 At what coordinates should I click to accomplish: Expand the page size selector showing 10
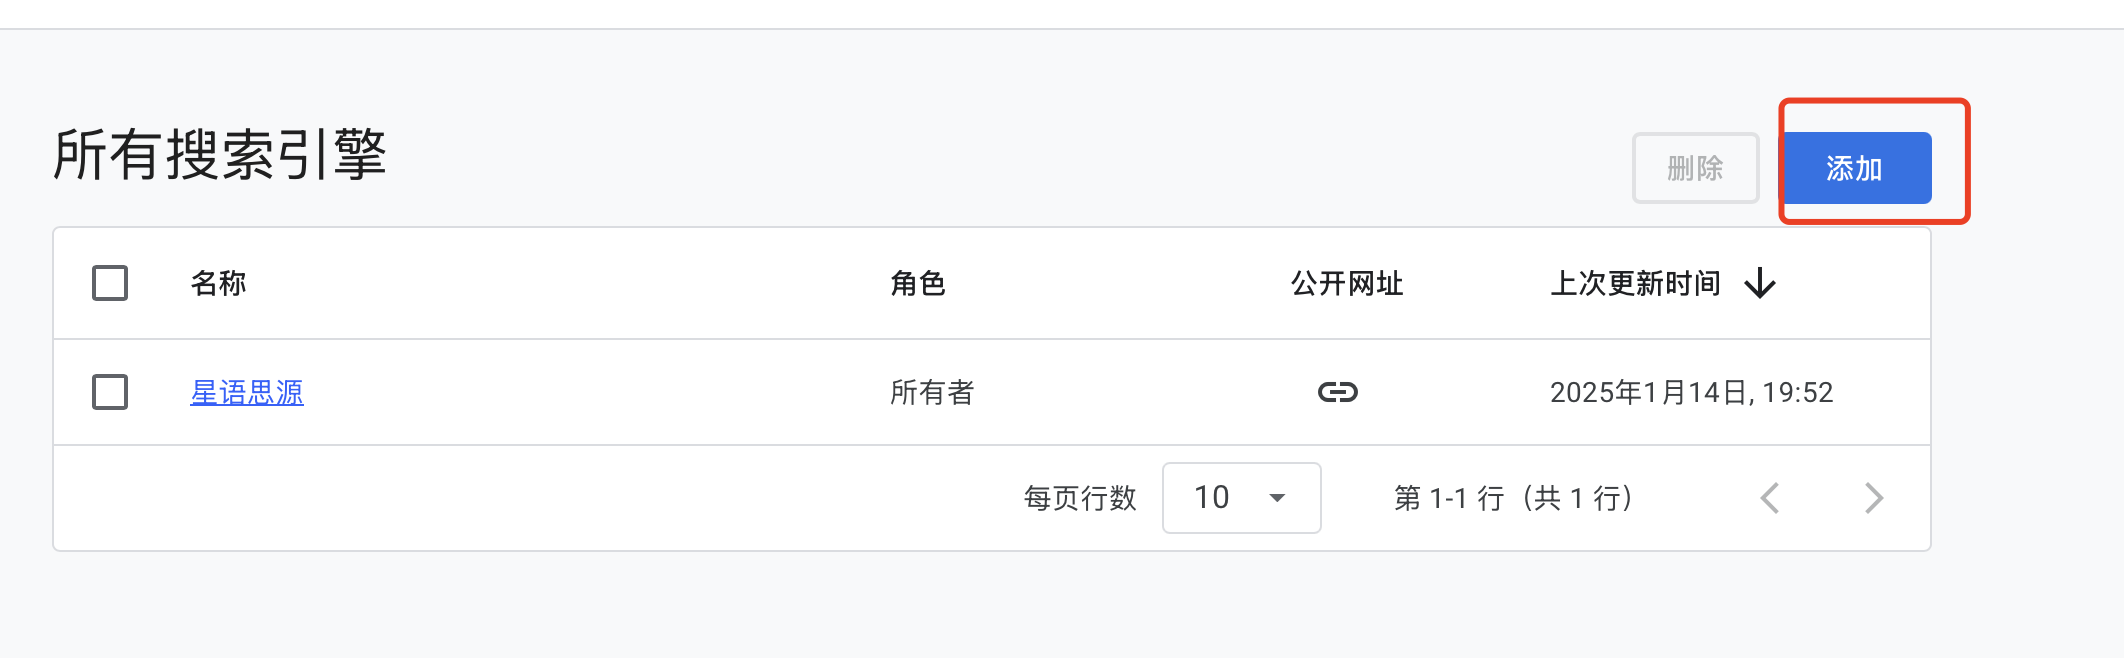1242,497
